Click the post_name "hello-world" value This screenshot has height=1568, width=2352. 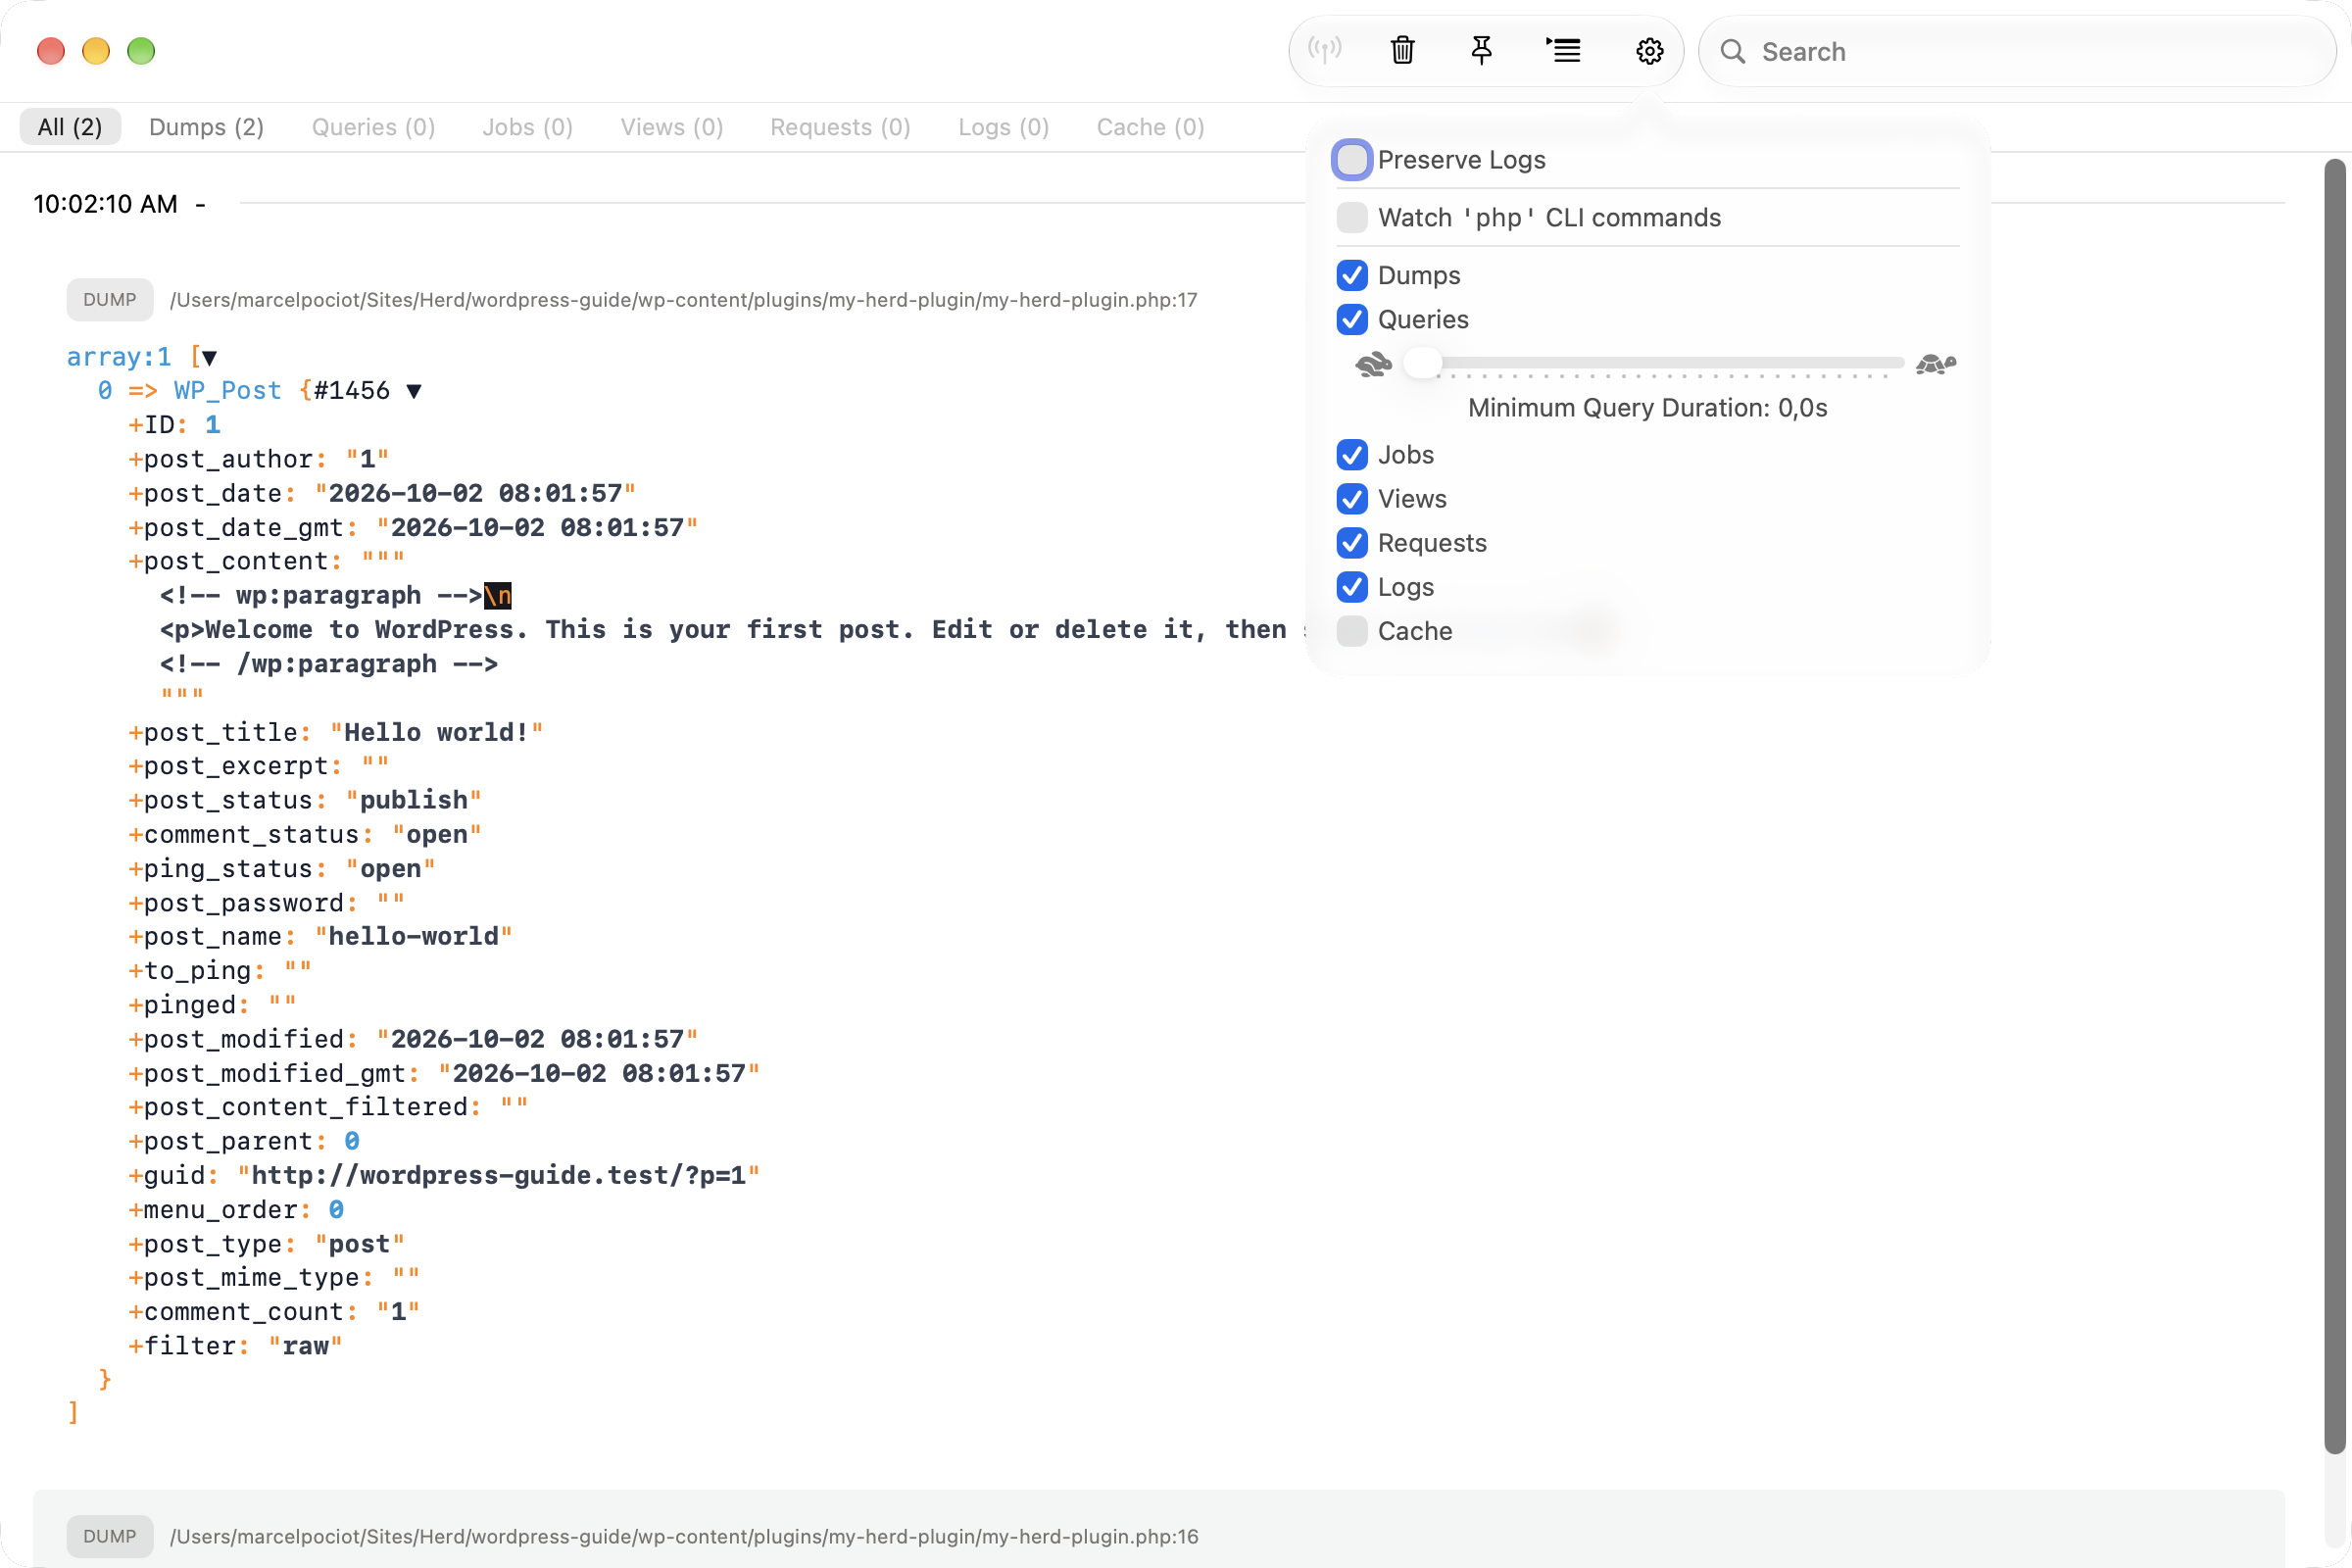pos(413,937)
